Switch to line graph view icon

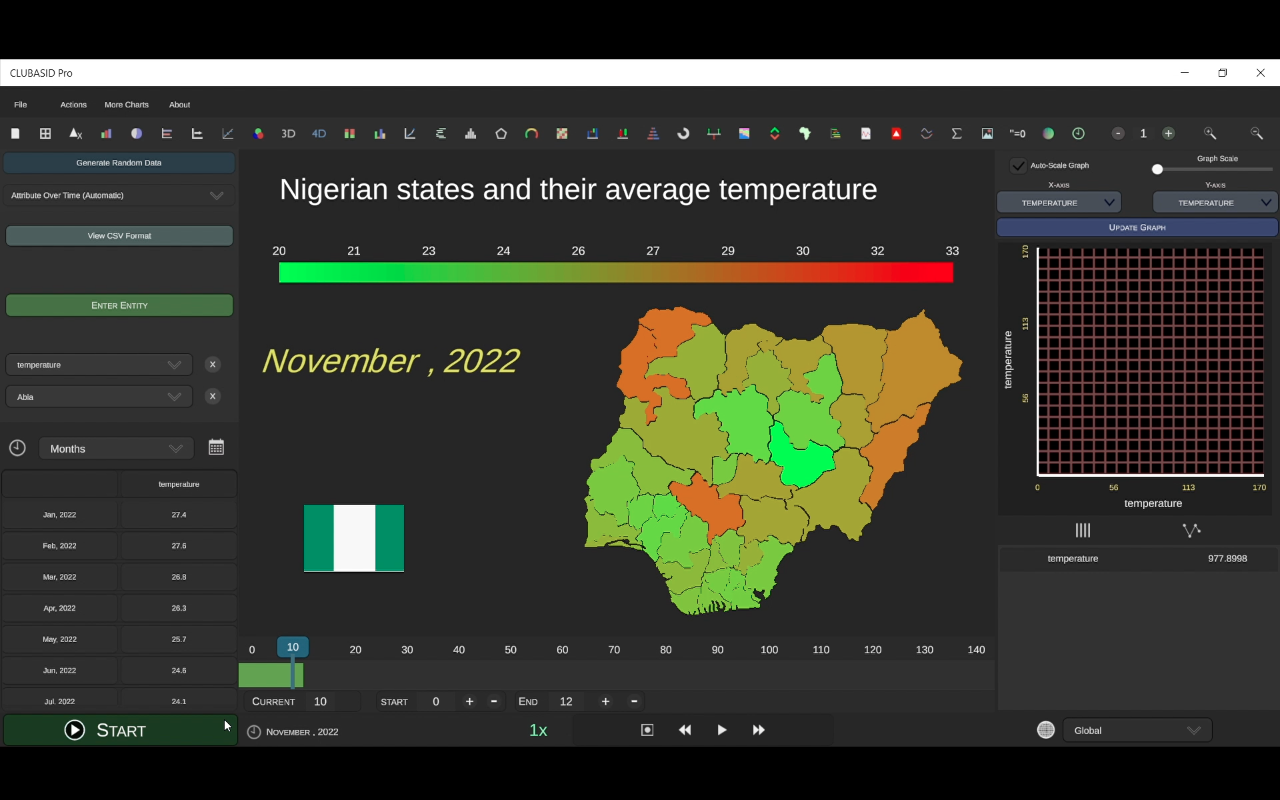(x=1191, y=530)
